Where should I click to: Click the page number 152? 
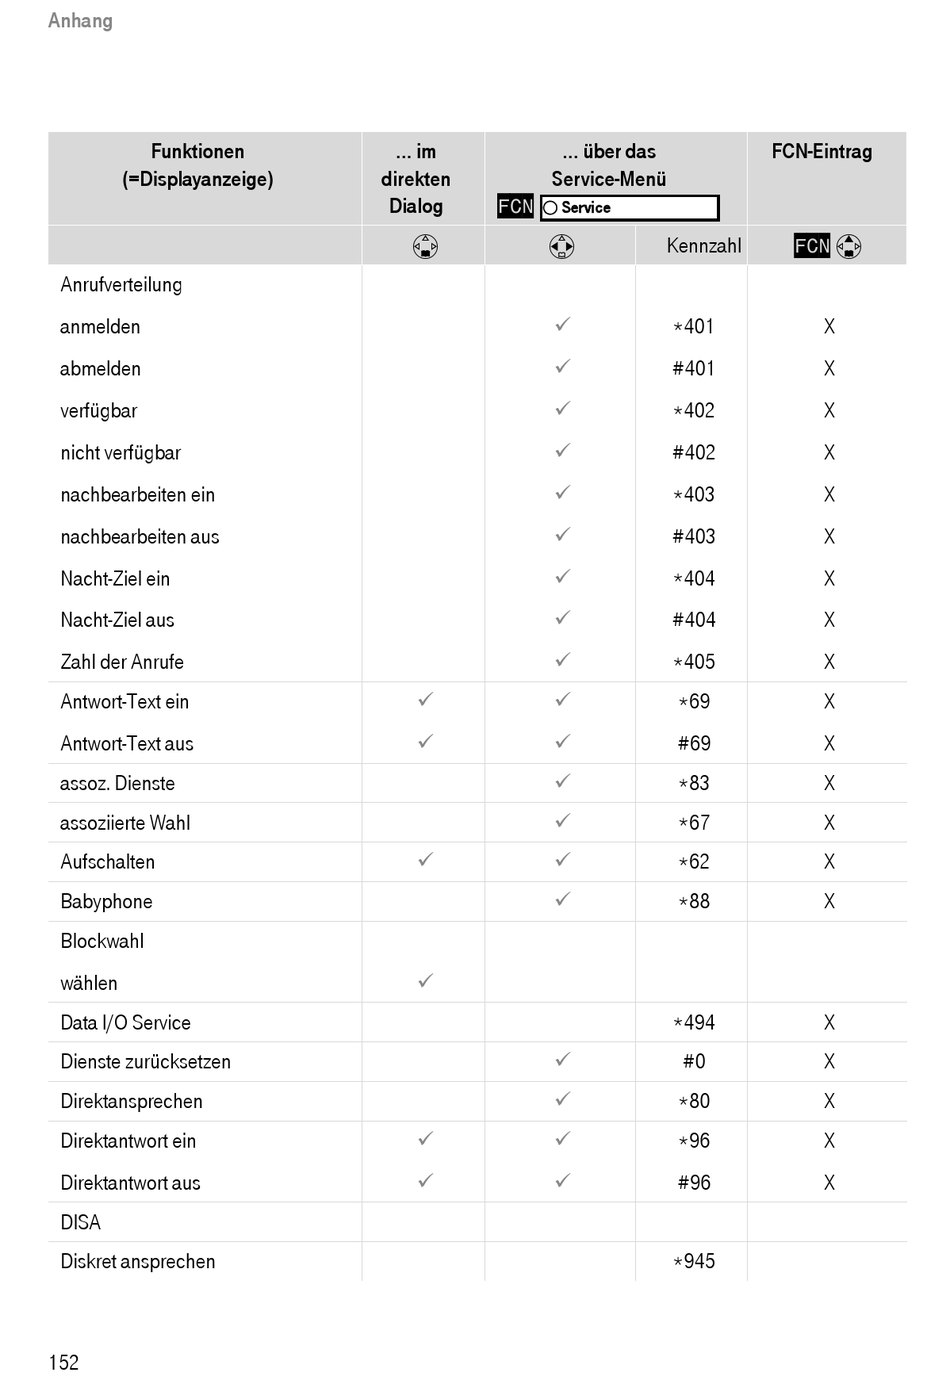(63, 1362)
